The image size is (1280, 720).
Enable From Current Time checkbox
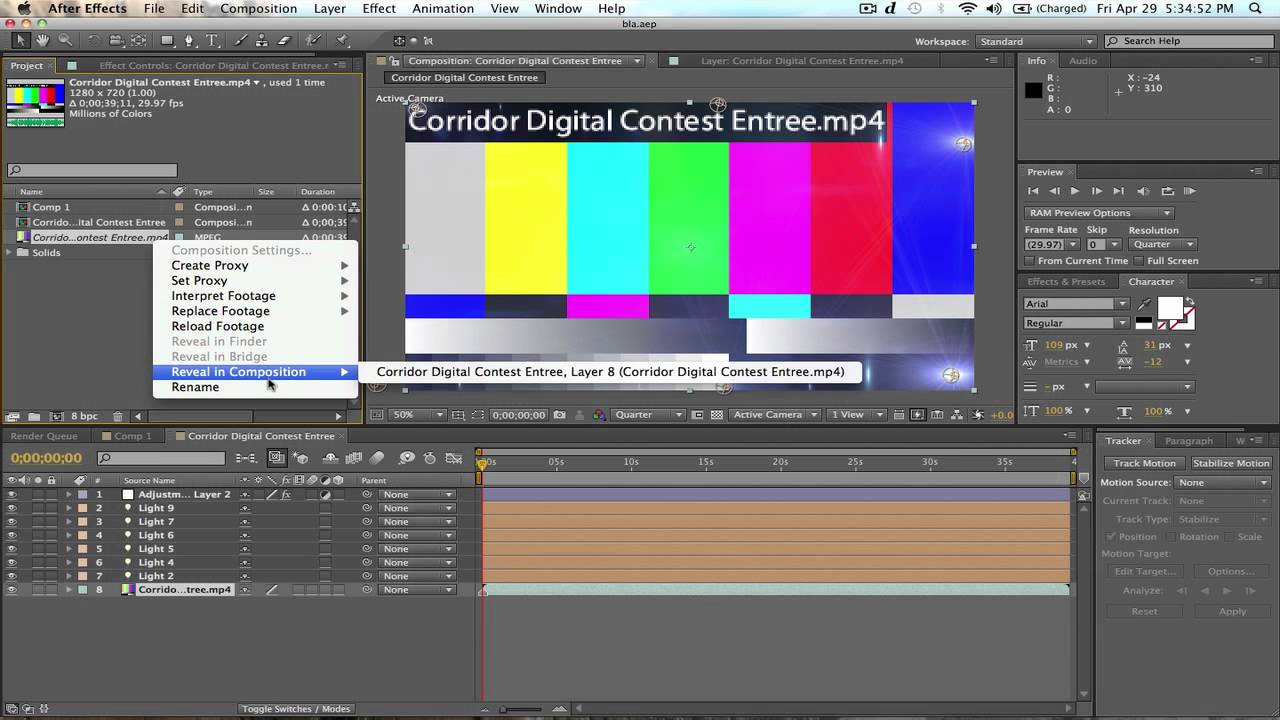[1030, 261]
